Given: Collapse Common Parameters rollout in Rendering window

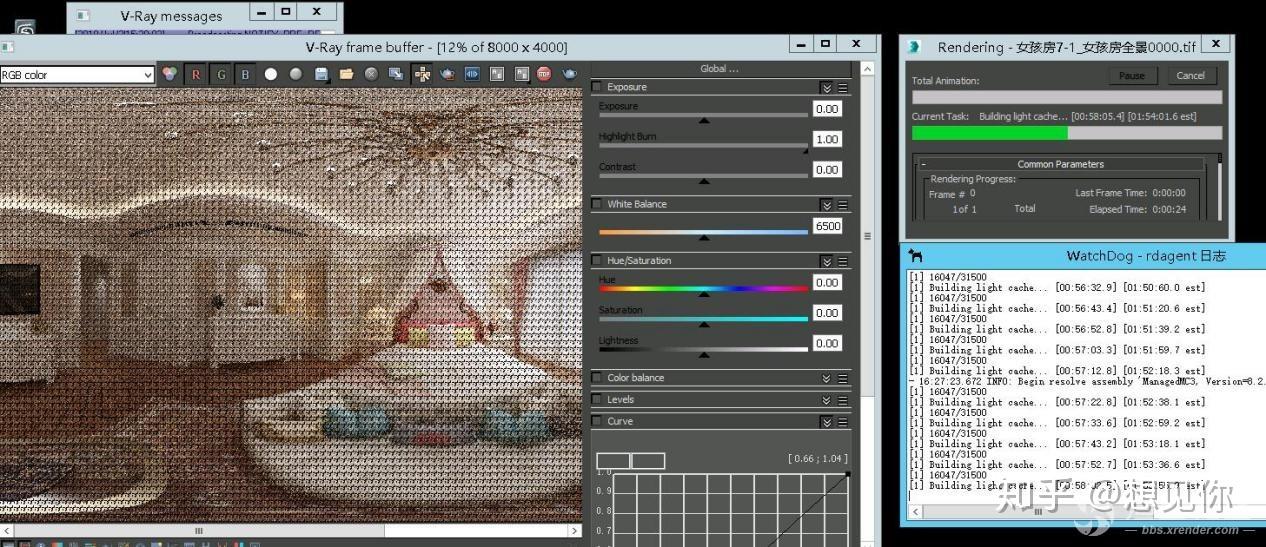Looking at the screenshot, I should tap(1061, 164).
